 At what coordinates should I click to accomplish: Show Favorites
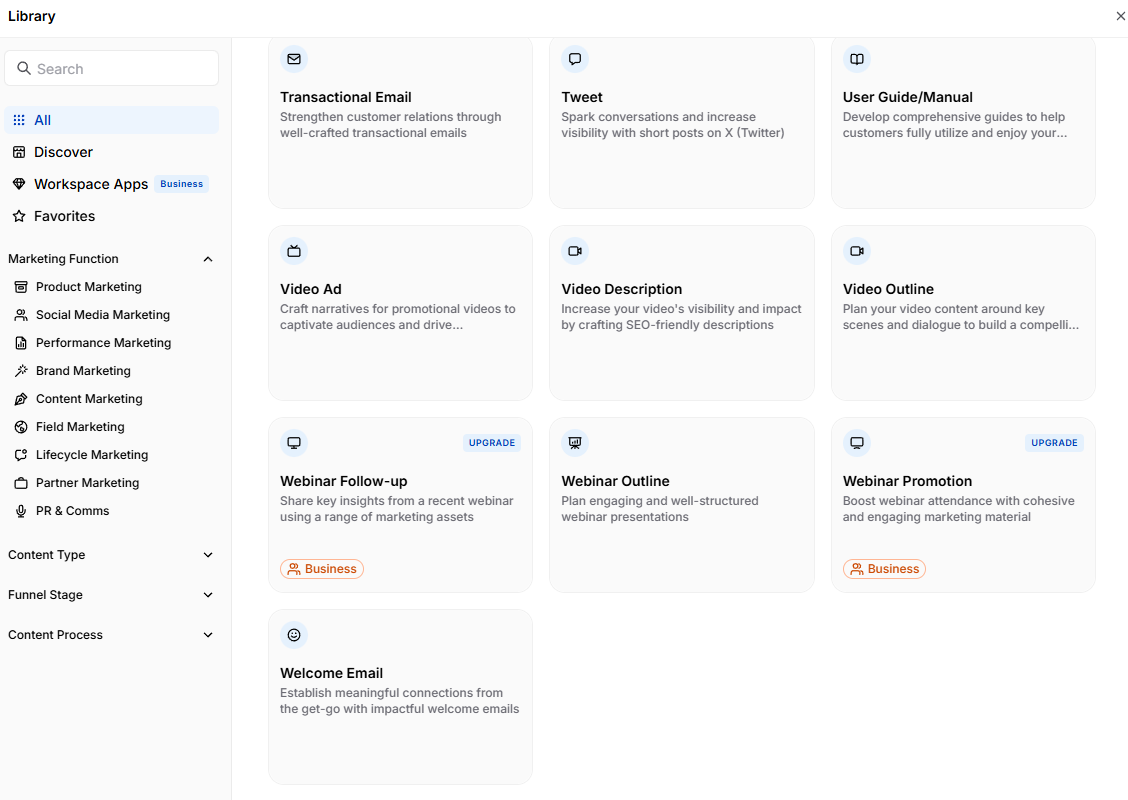(112, 216)
